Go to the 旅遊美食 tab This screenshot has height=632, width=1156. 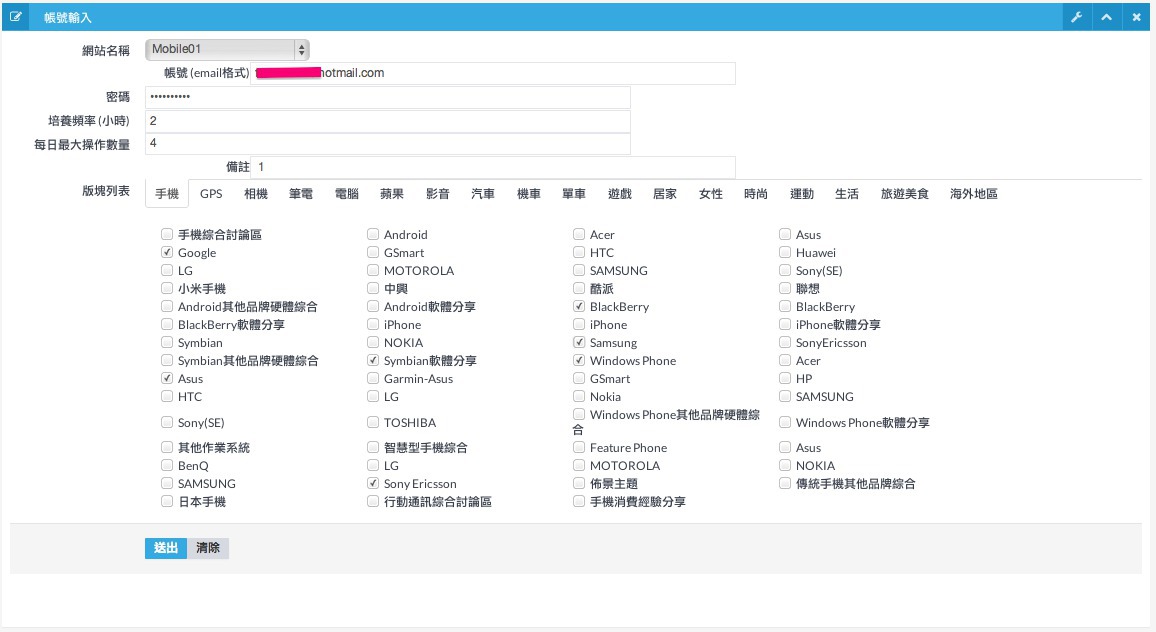(905, 194)
